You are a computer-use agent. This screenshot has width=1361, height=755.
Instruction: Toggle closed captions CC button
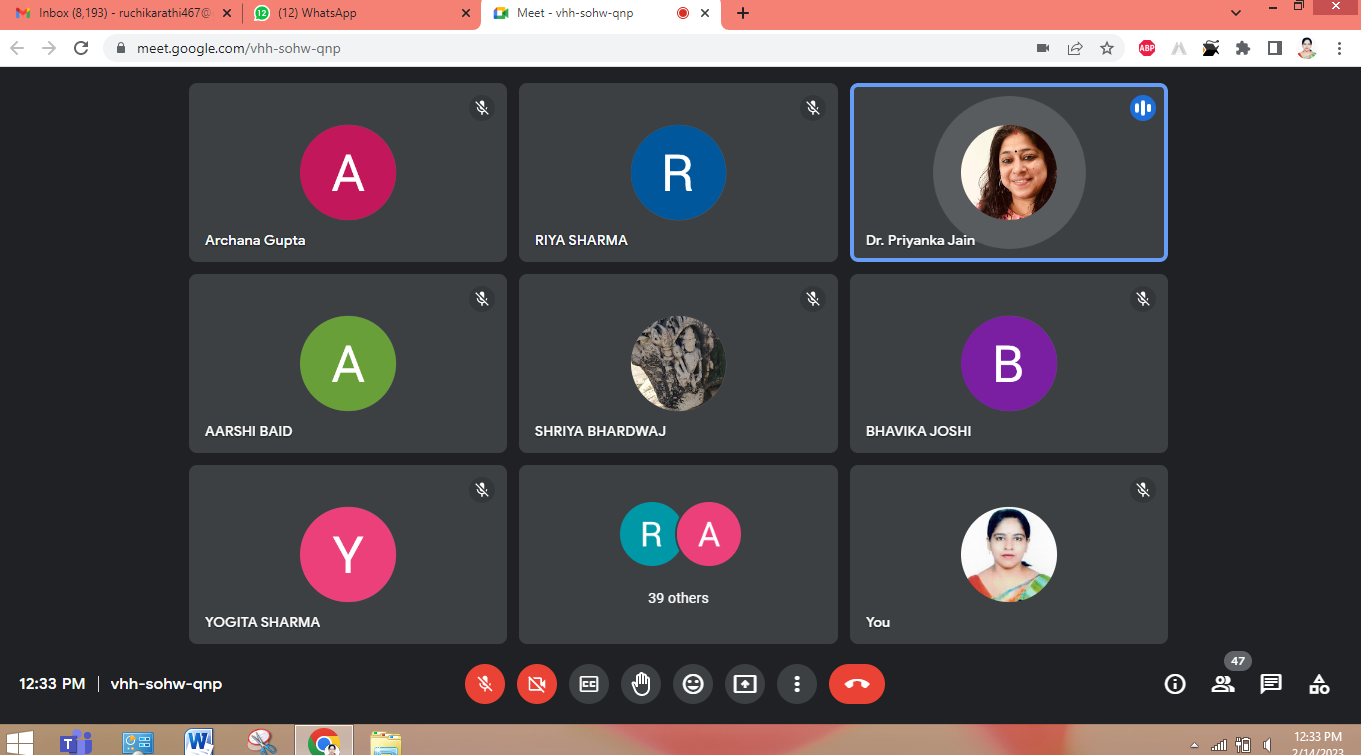tap(589, 684)
